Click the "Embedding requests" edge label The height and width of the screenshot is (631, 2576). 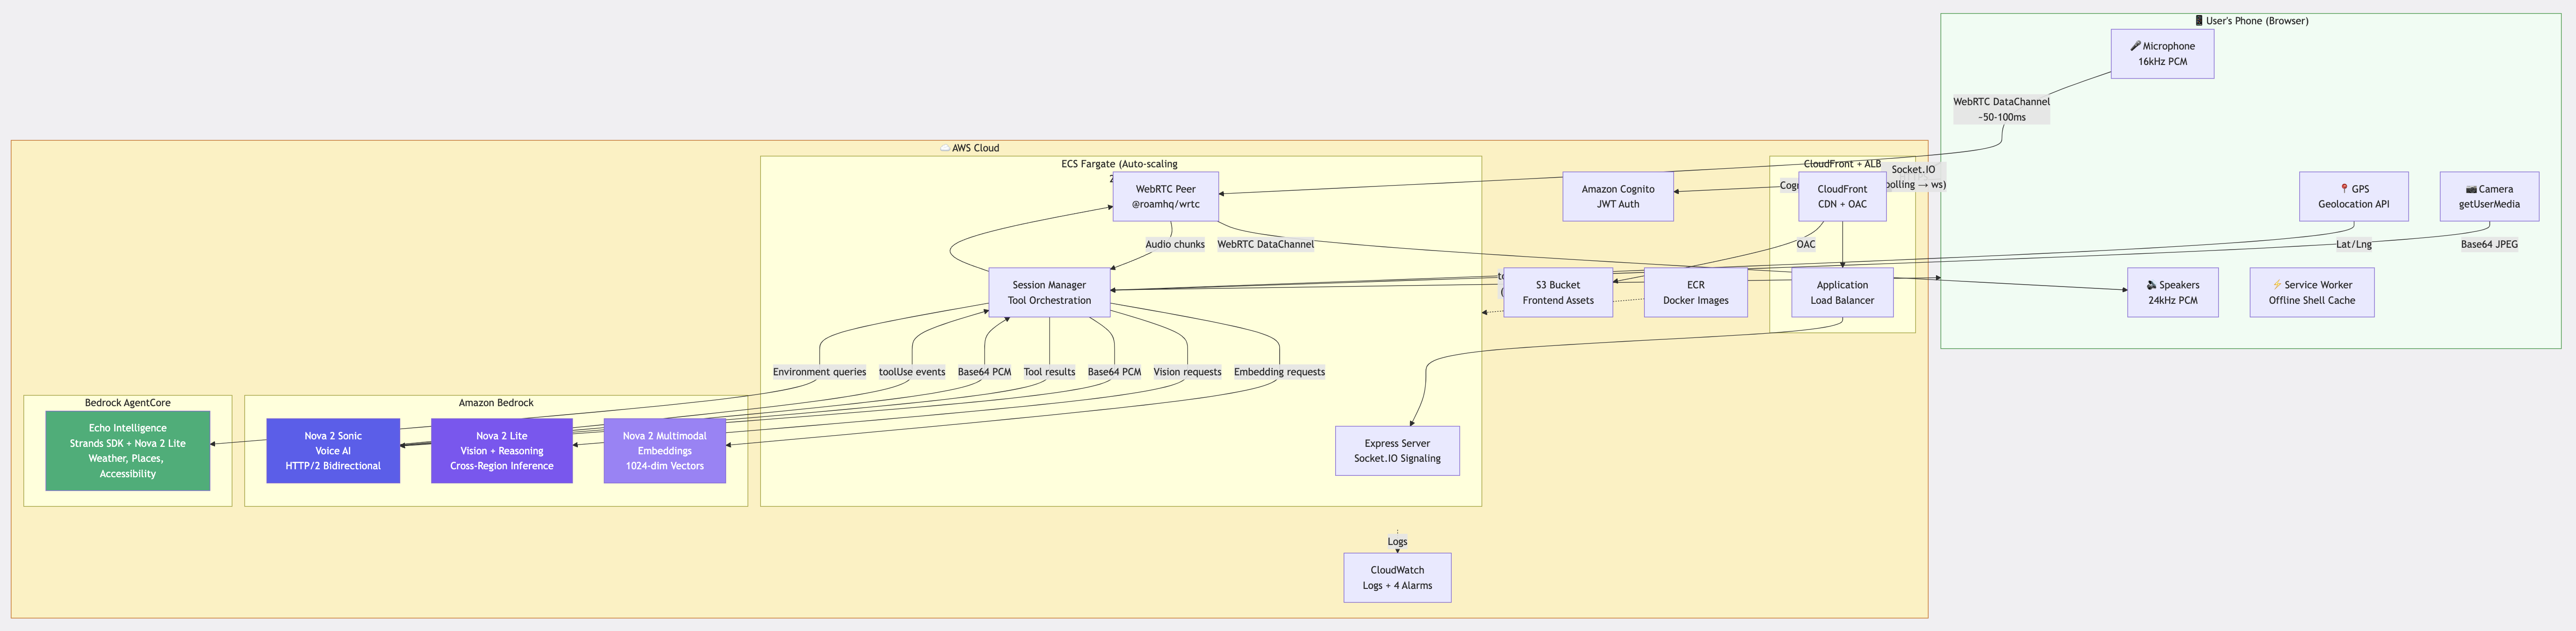click(1279, 372)
